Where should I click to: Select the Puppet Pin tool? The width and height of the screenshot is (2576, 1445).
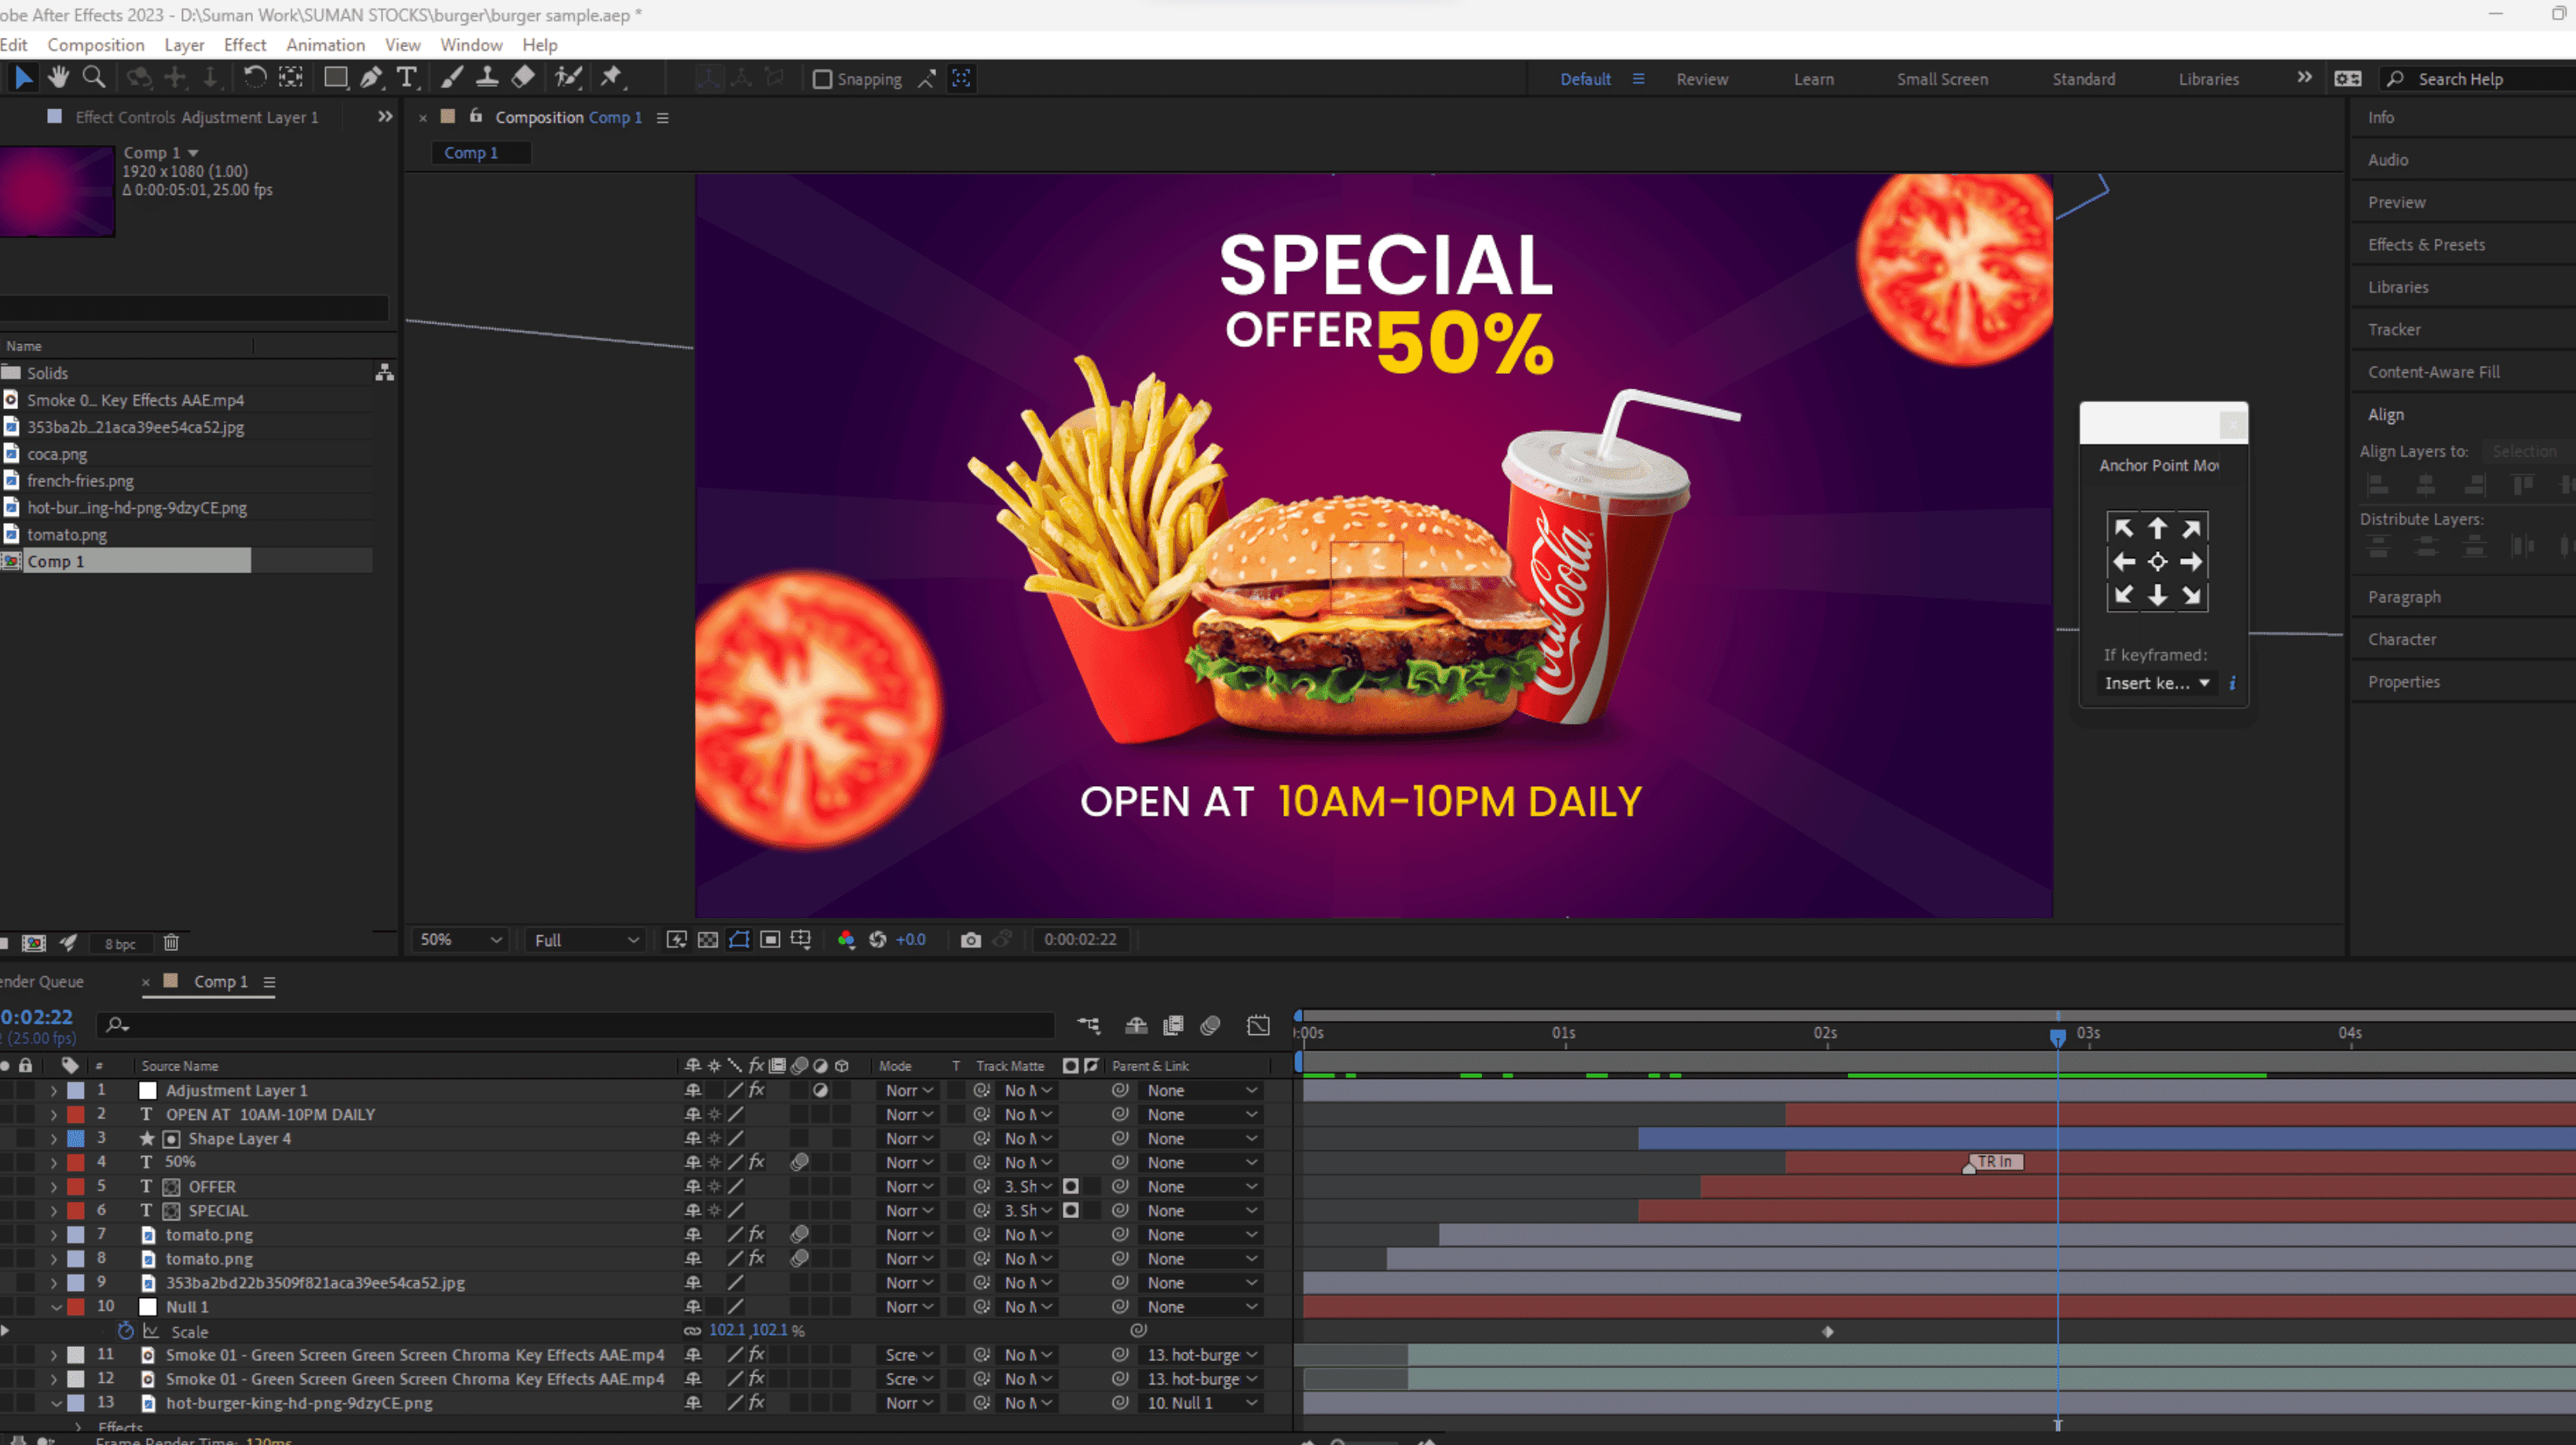point(611,77)
